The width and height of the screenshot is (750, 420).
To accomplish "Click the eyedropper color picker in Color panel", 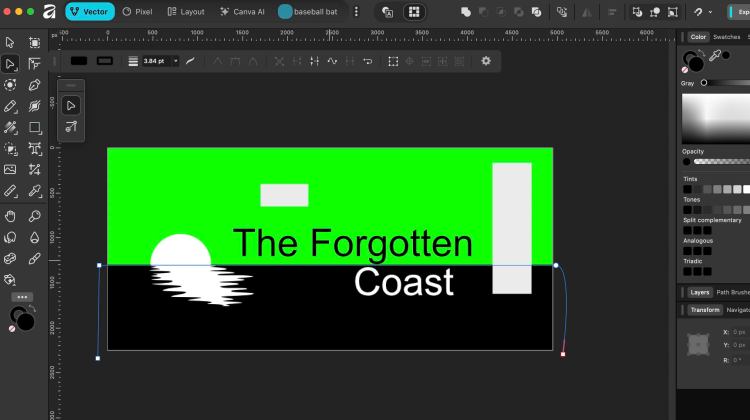I will click(716, 57).
